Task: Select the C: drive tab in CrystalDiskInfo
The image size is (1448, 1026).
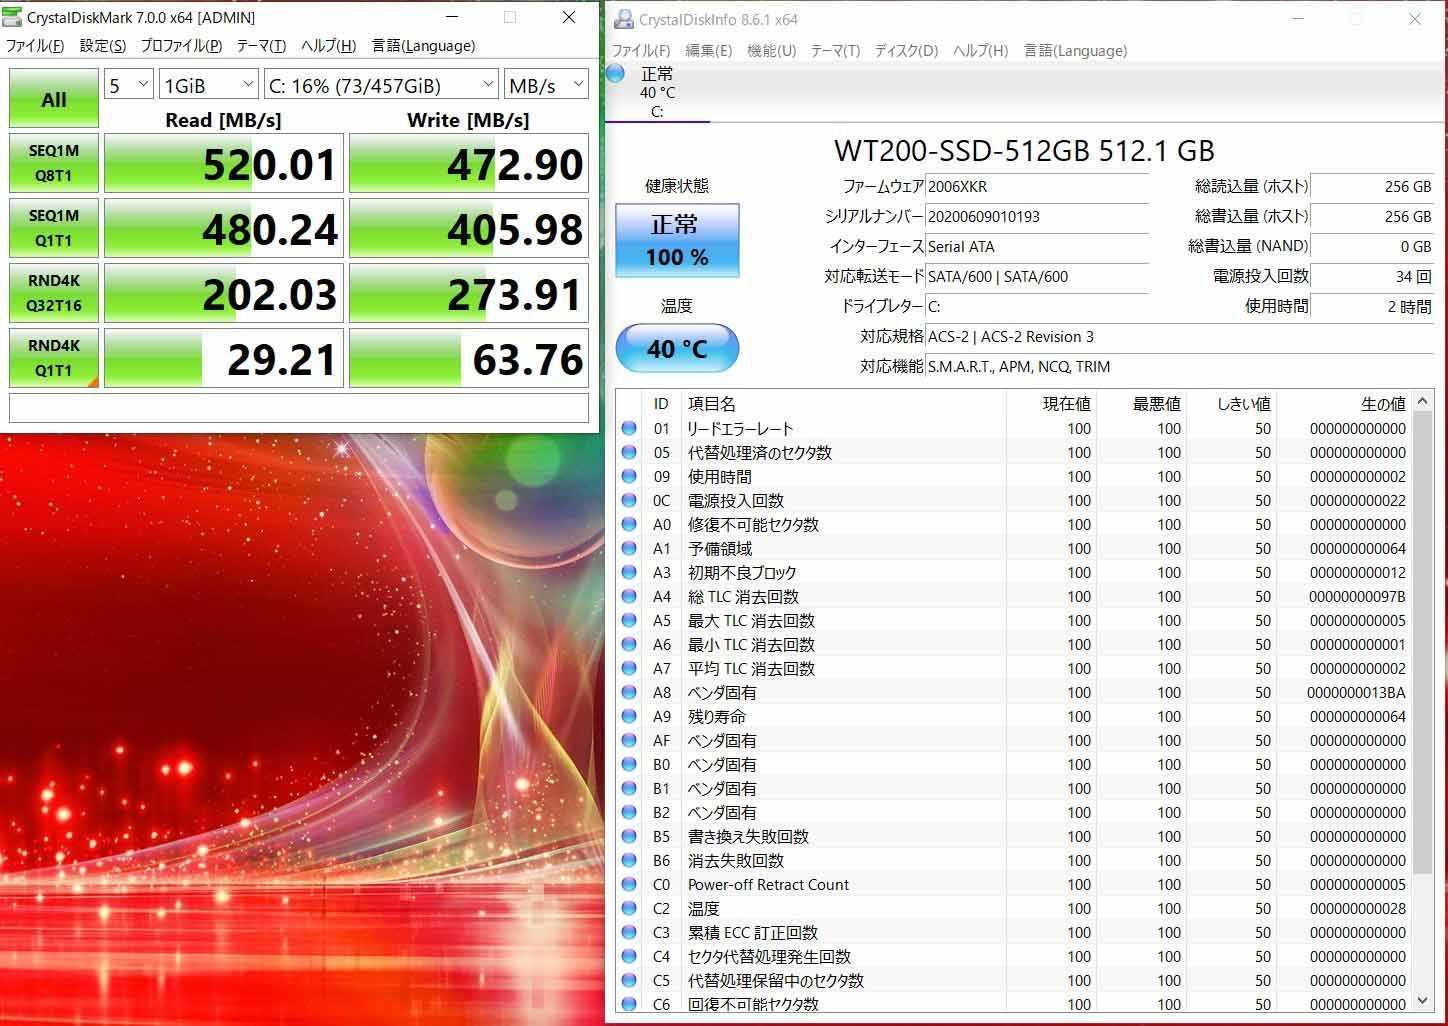Action: pos(657,92)
